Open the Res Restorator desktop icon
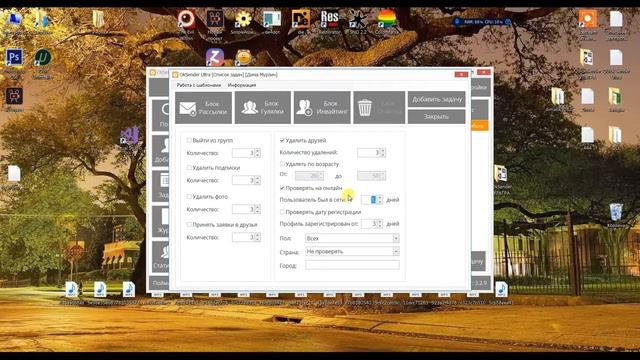Screen dimensions: 640x360 [329, 19]
